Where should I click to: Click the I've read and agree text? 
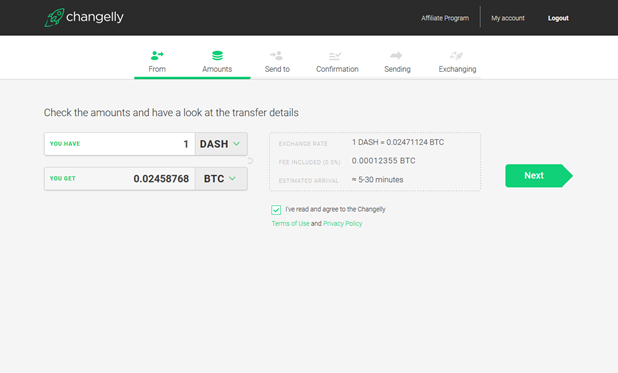(x=335, y=209)
